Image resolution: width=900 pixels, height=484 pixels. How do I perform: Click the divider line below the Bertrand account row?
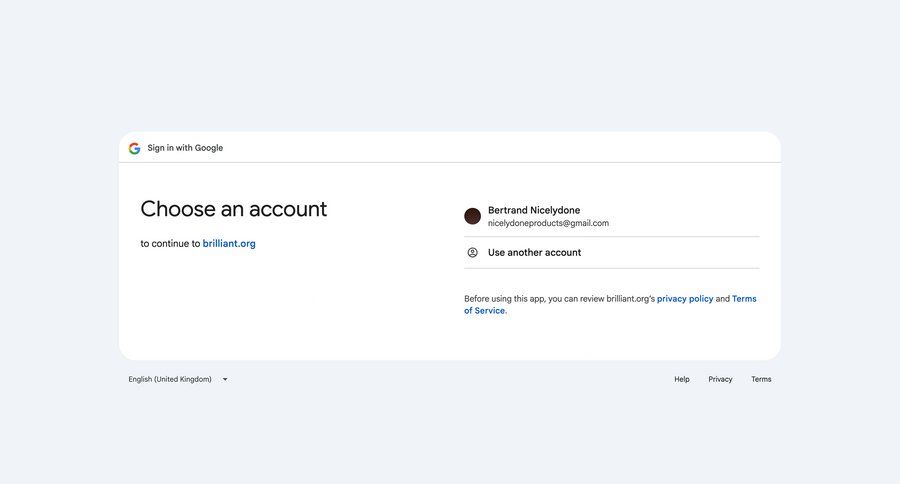(612, 237)
